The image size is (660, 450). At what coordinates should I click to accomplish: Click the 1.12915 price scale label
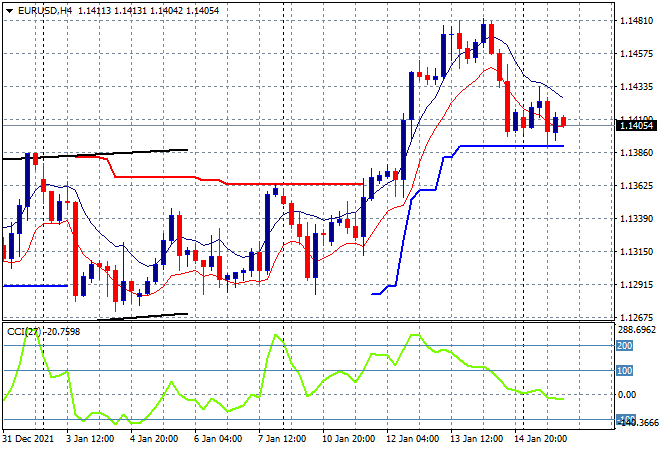(x=636, y=285)
